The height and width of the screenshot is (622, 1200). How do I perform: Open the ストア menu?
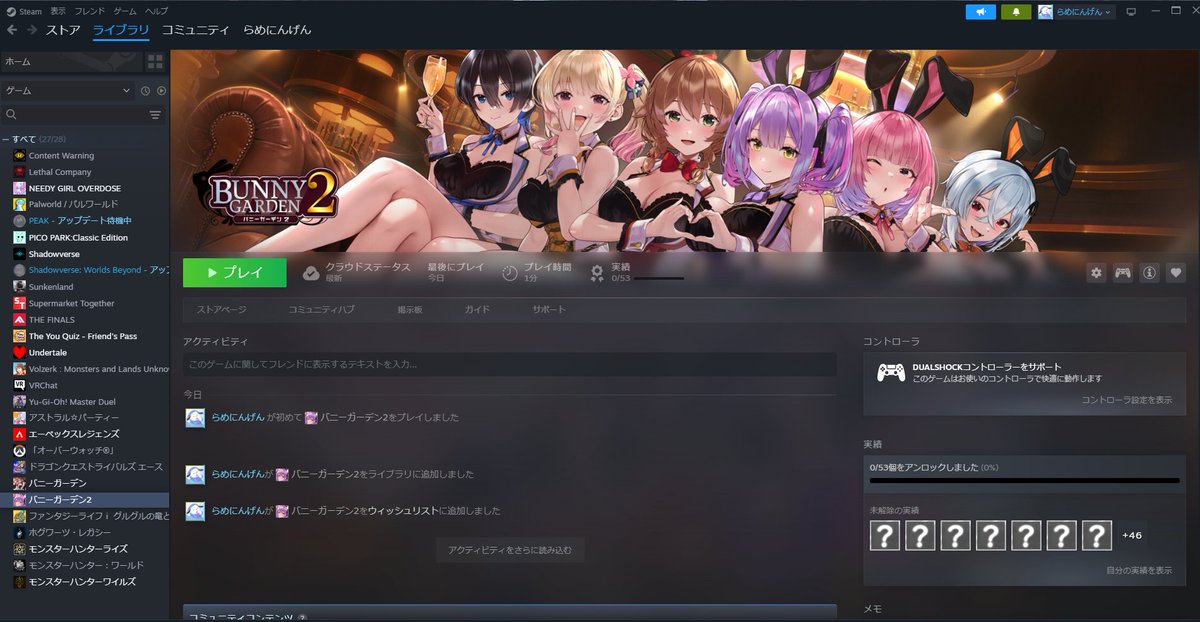pyautogui.click(x=64, y=30)
